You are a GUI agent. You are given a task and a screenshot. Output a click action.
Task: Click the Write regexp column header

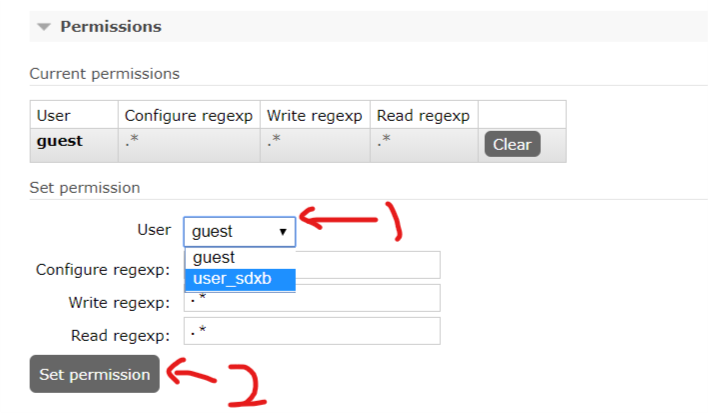tap(314, 115)
